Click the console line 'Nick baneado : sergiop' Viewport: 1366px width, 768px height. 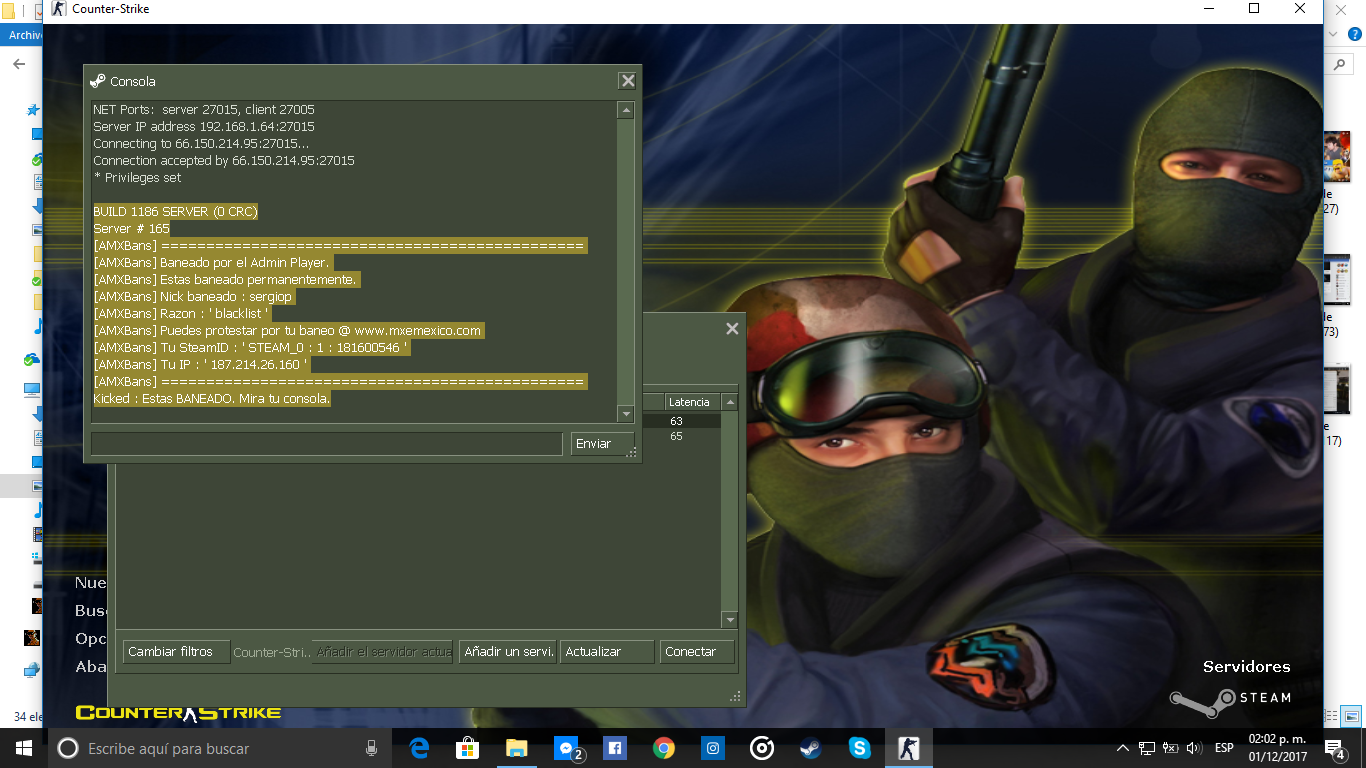(194, 297)
